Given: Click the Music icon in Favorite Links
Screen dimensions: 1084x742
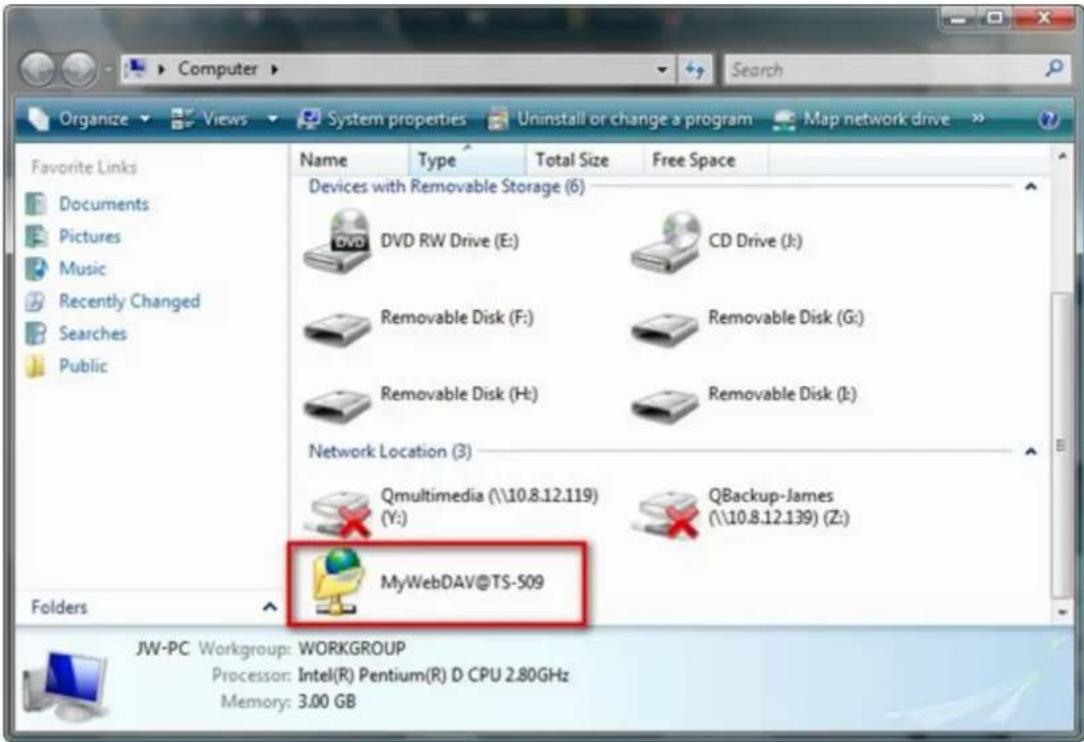Looking at the screenshot, I should tap(36, 268).
